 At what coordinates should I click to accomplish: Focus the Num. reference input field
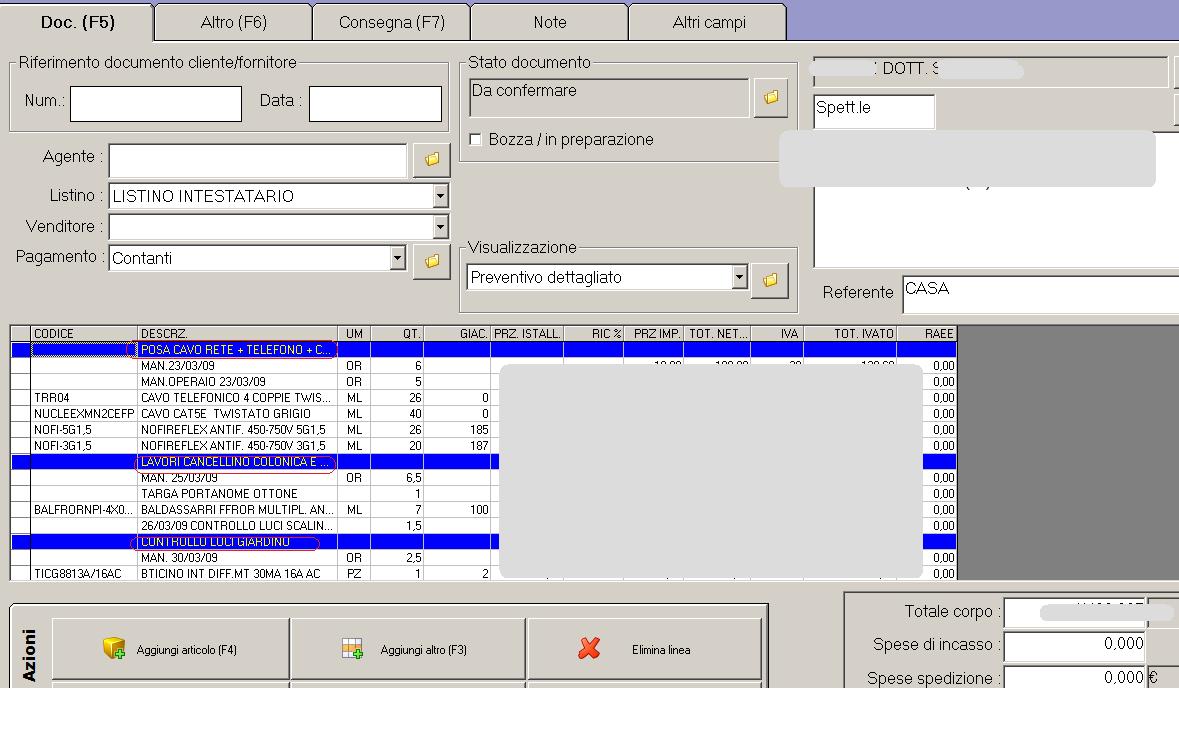click(x=156, y=104)
